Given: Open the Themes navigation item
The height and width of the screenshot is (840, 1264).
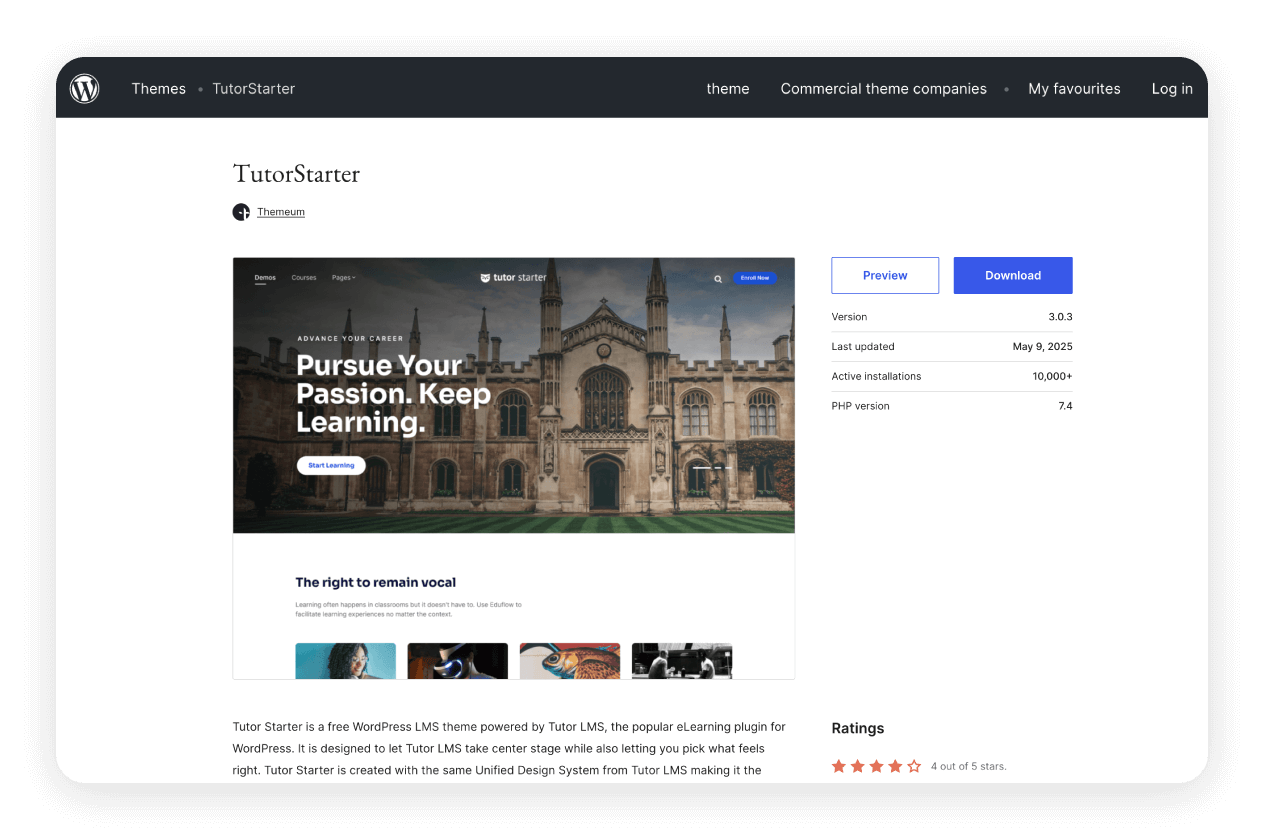Looking at the screenshot, I should point(158,89).
